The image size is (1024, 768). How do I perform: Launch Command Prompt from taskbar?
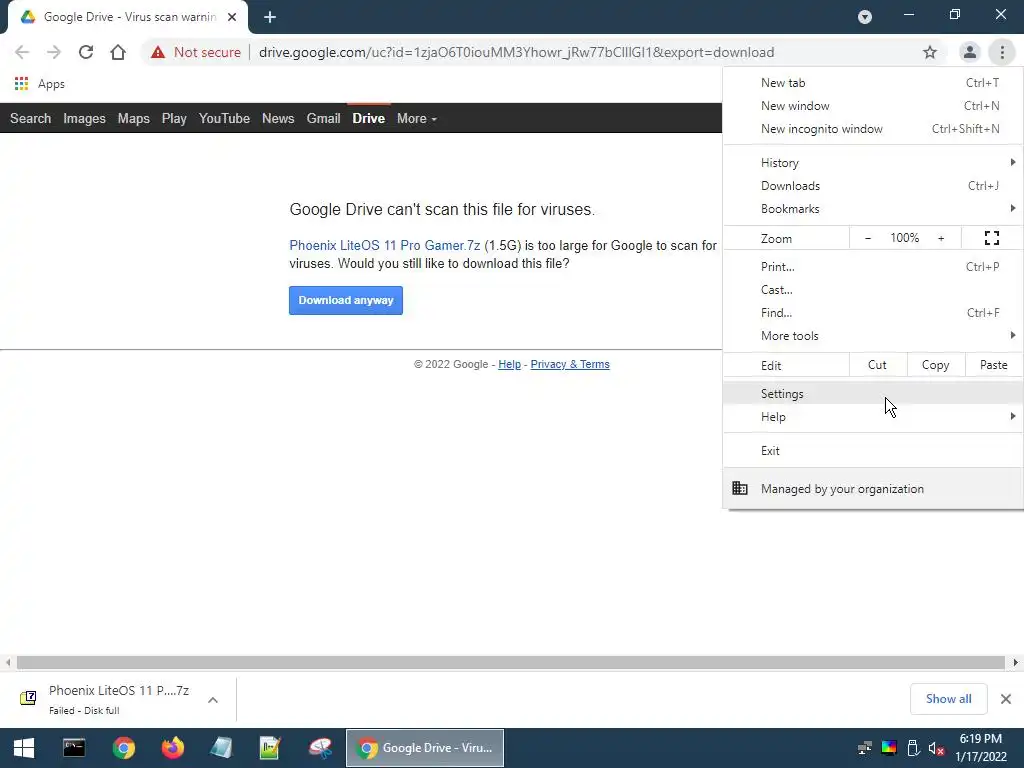click(x=74, y=748)
